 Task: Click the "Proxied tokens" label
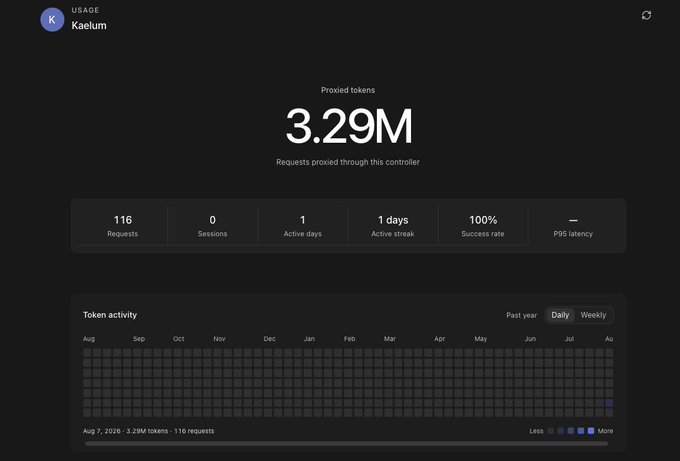[348, 90]
